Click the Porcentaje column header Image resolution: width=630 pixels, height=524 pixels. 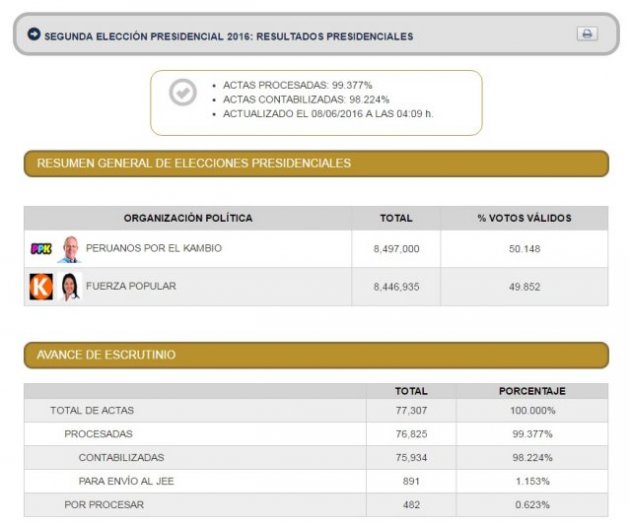[532, 391]
